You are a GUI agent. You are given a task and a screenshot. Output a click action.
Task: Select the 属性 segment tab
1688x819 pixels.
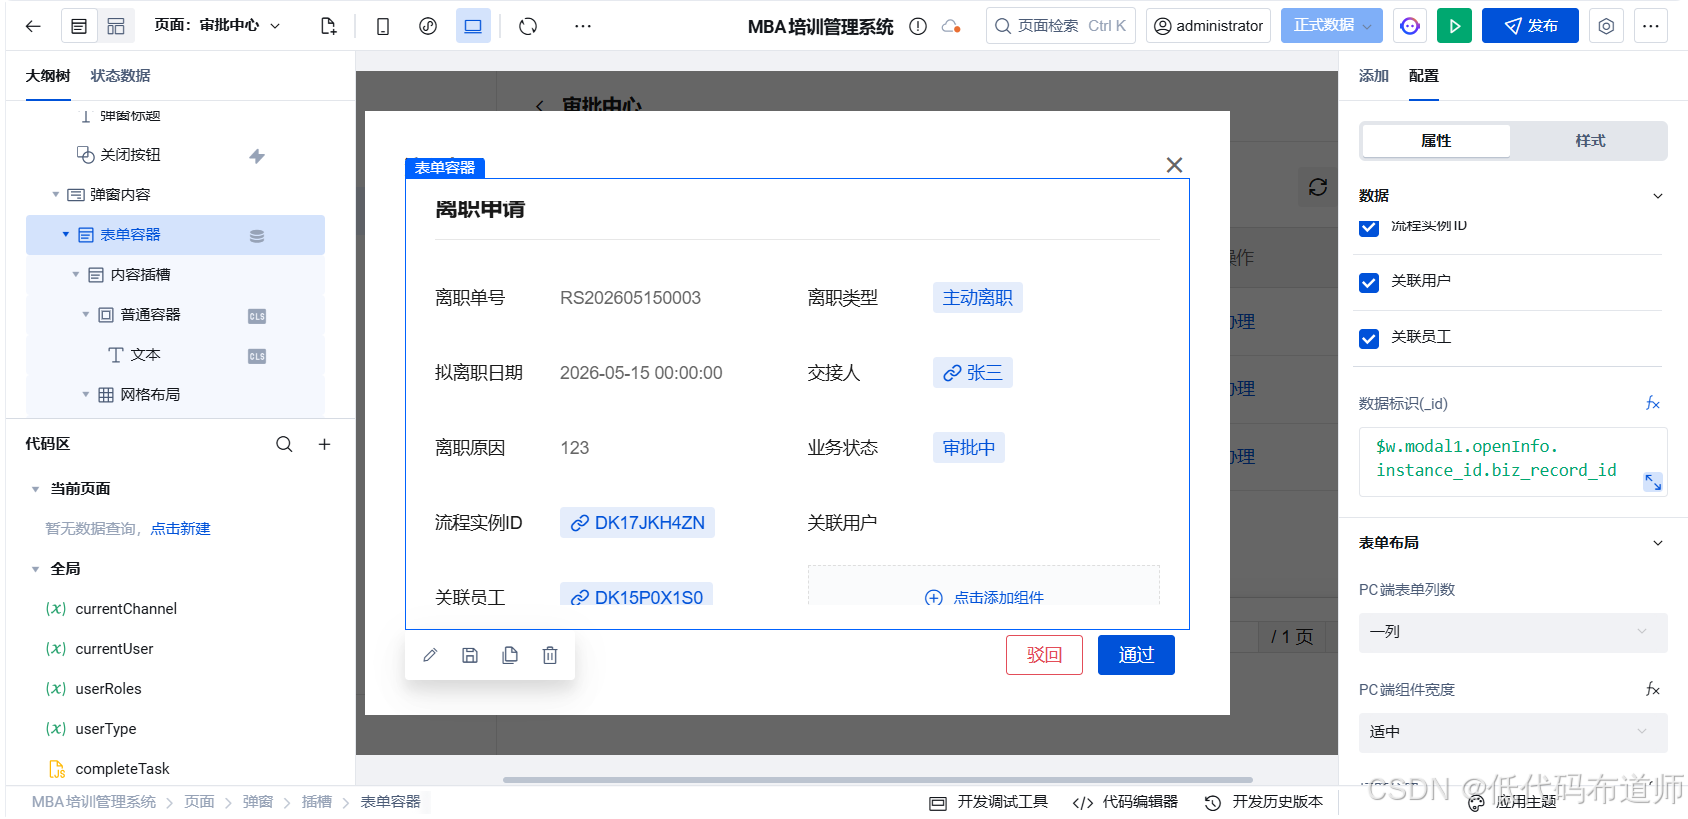click(x=1436, y=141)
